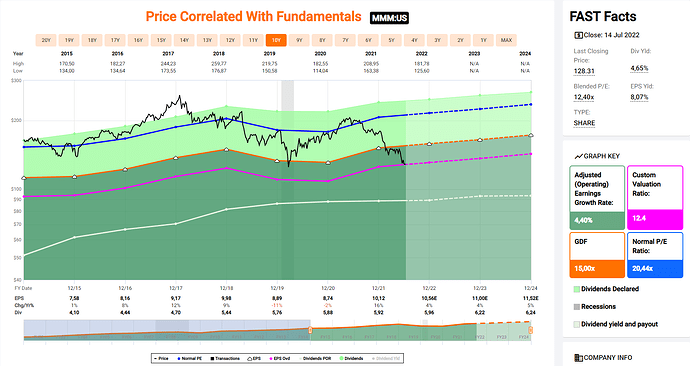Switch chart to 18Y range

coord(92,40)
